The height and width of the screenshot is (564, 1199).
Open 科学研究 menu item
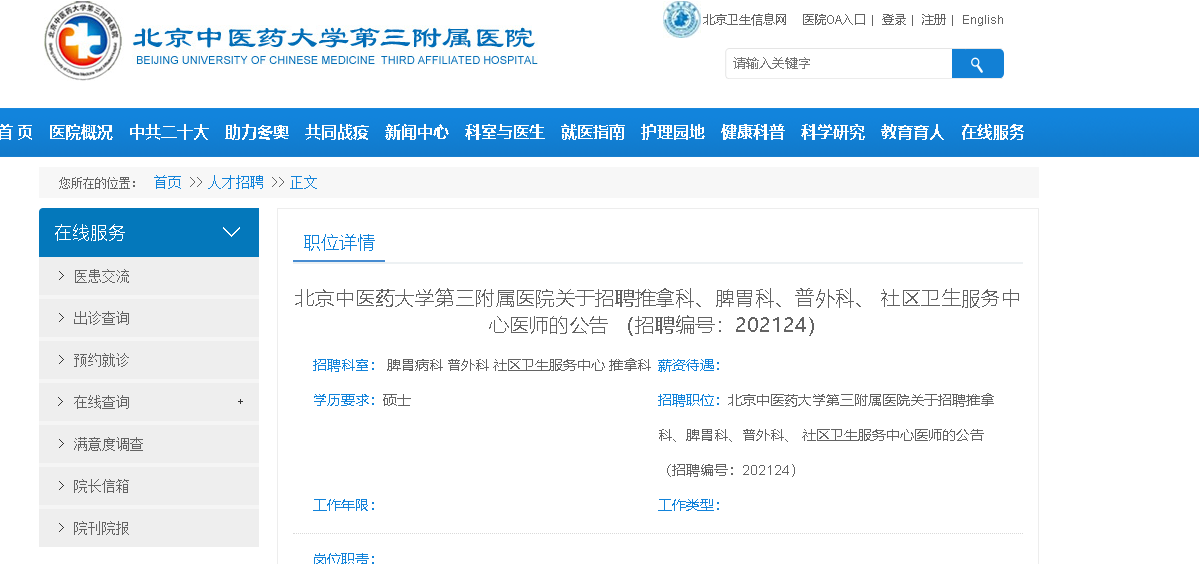point(833,132)
